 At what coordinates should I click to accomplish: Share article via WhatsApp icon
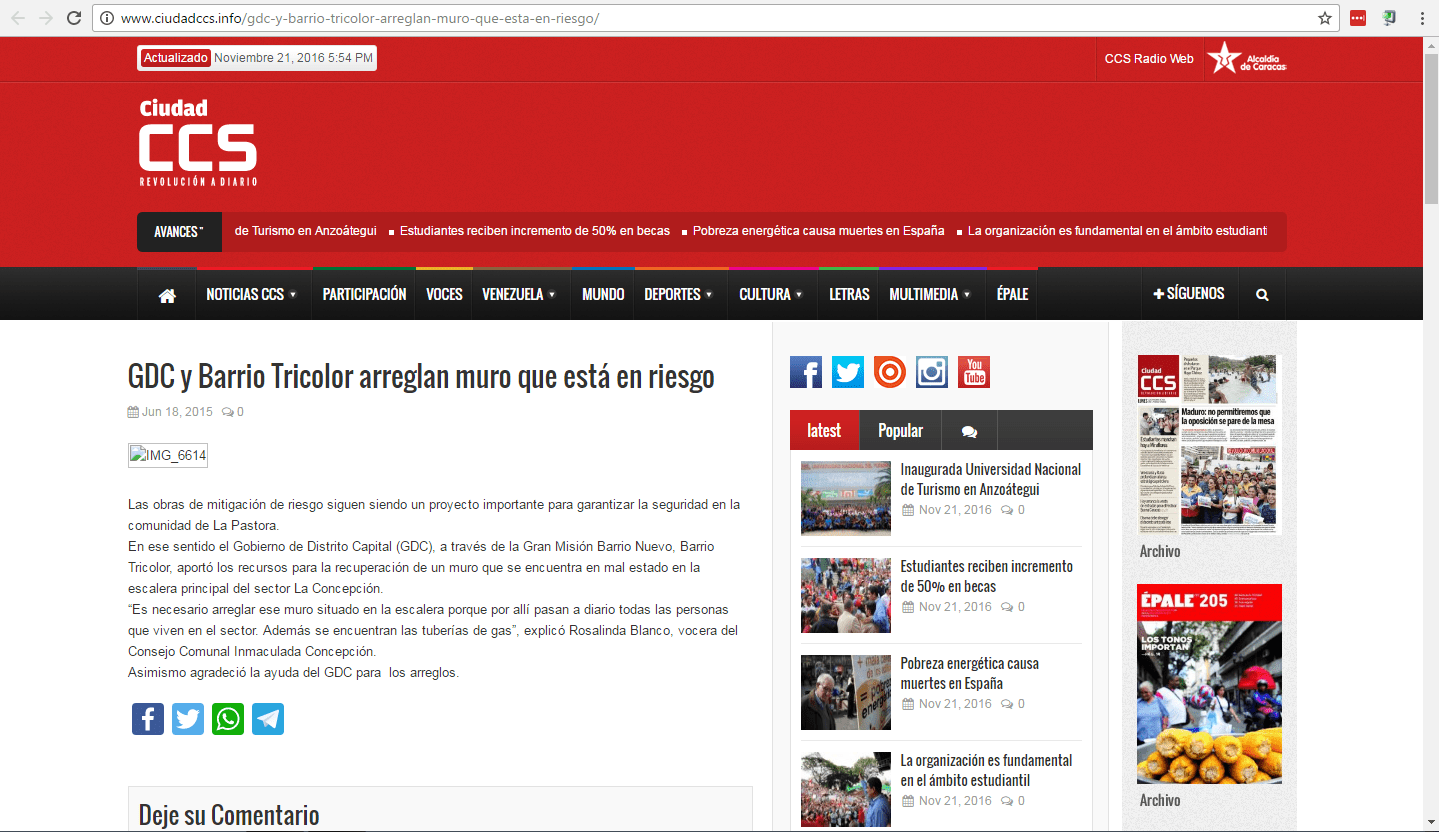[x=228, y=719]
